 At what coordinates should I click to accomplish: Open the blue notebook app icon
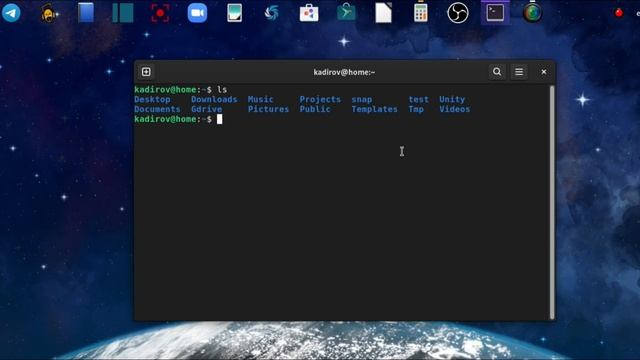86,13
